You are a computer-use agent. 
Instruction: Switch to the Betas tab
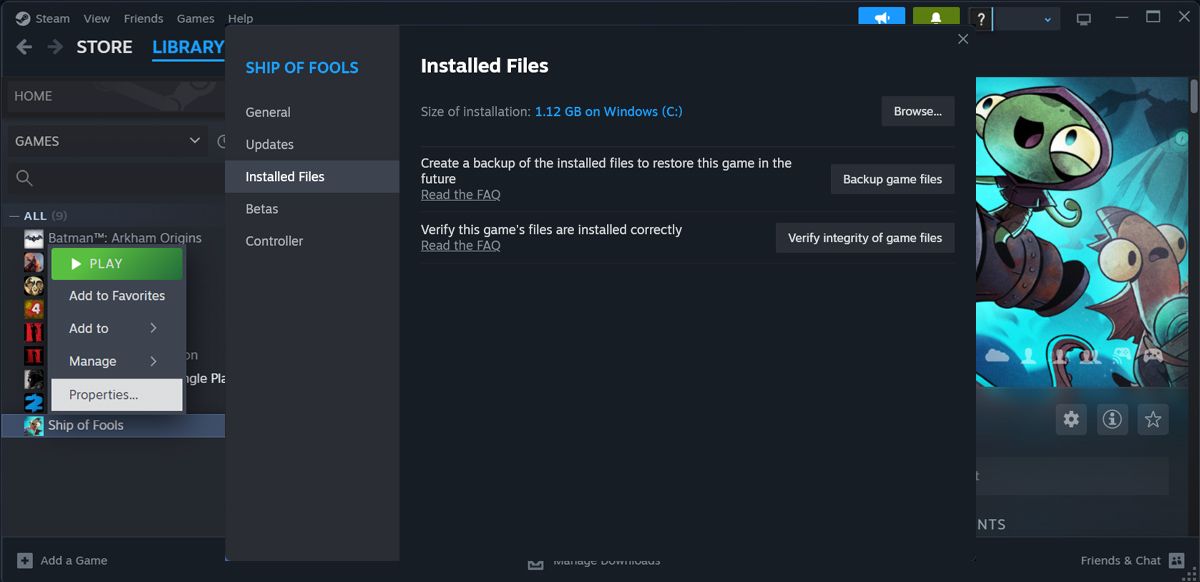261,208
